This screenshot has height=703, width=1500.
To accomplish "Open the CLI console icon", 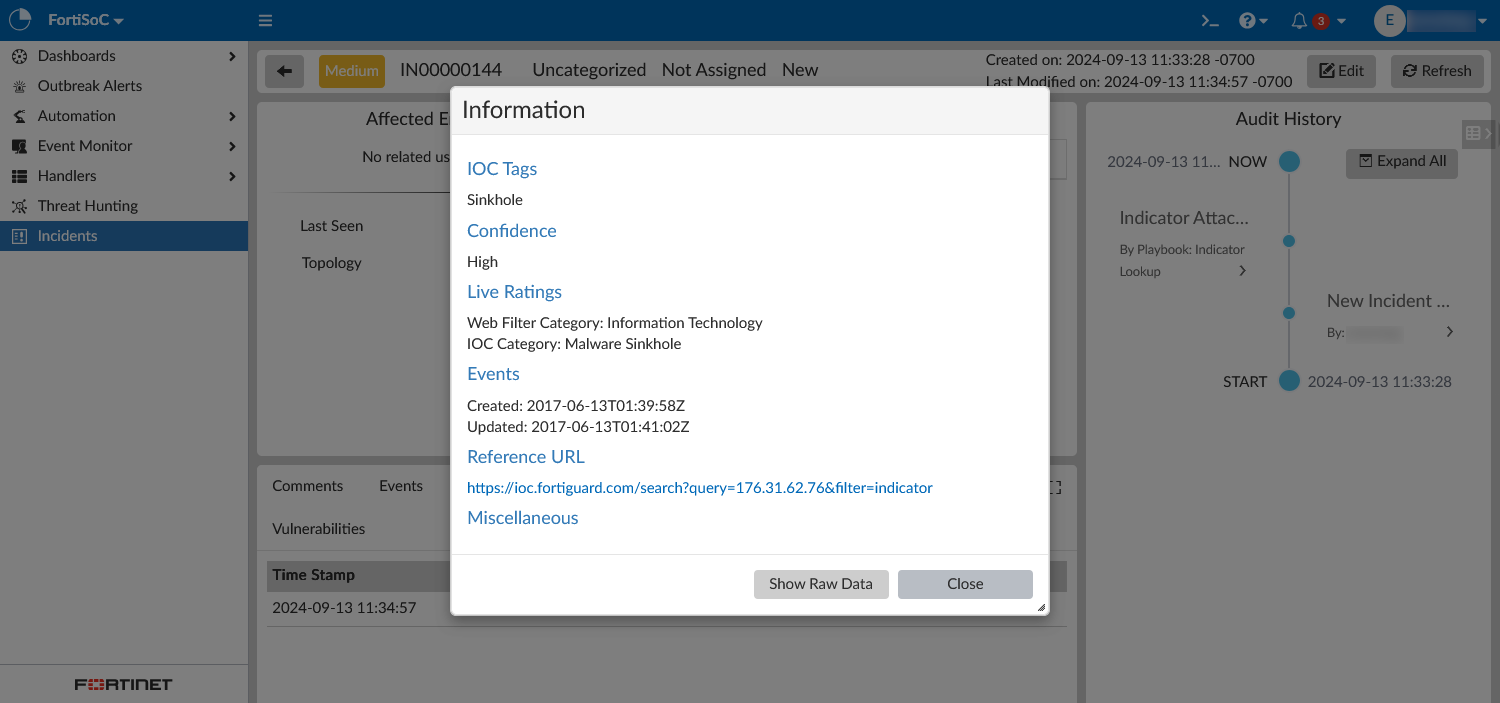I will (1210, 21).
